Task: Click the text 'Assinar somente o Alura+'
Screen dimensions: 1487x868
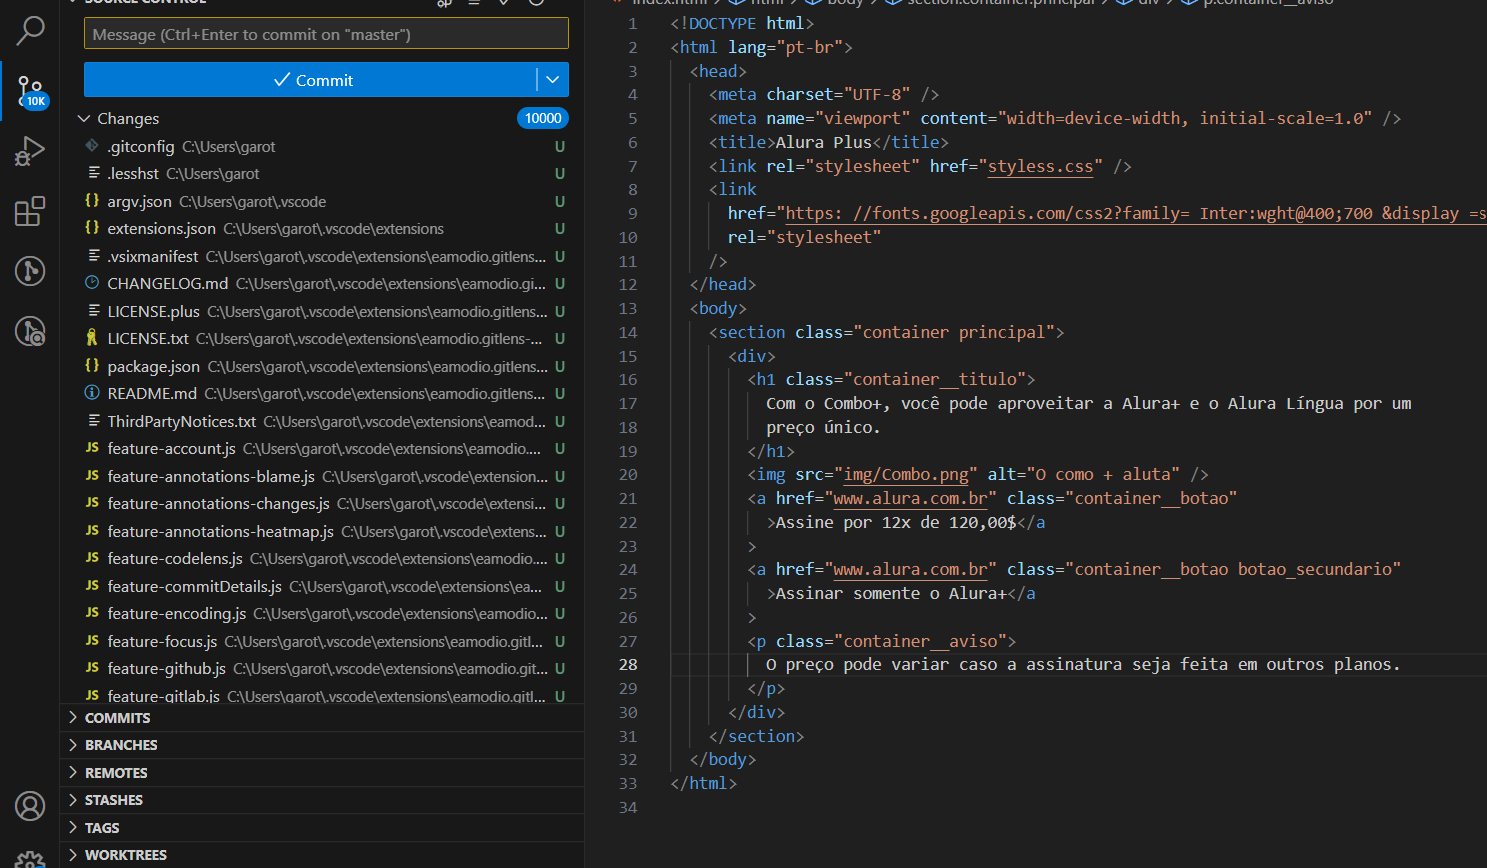Action: [891, 593]
